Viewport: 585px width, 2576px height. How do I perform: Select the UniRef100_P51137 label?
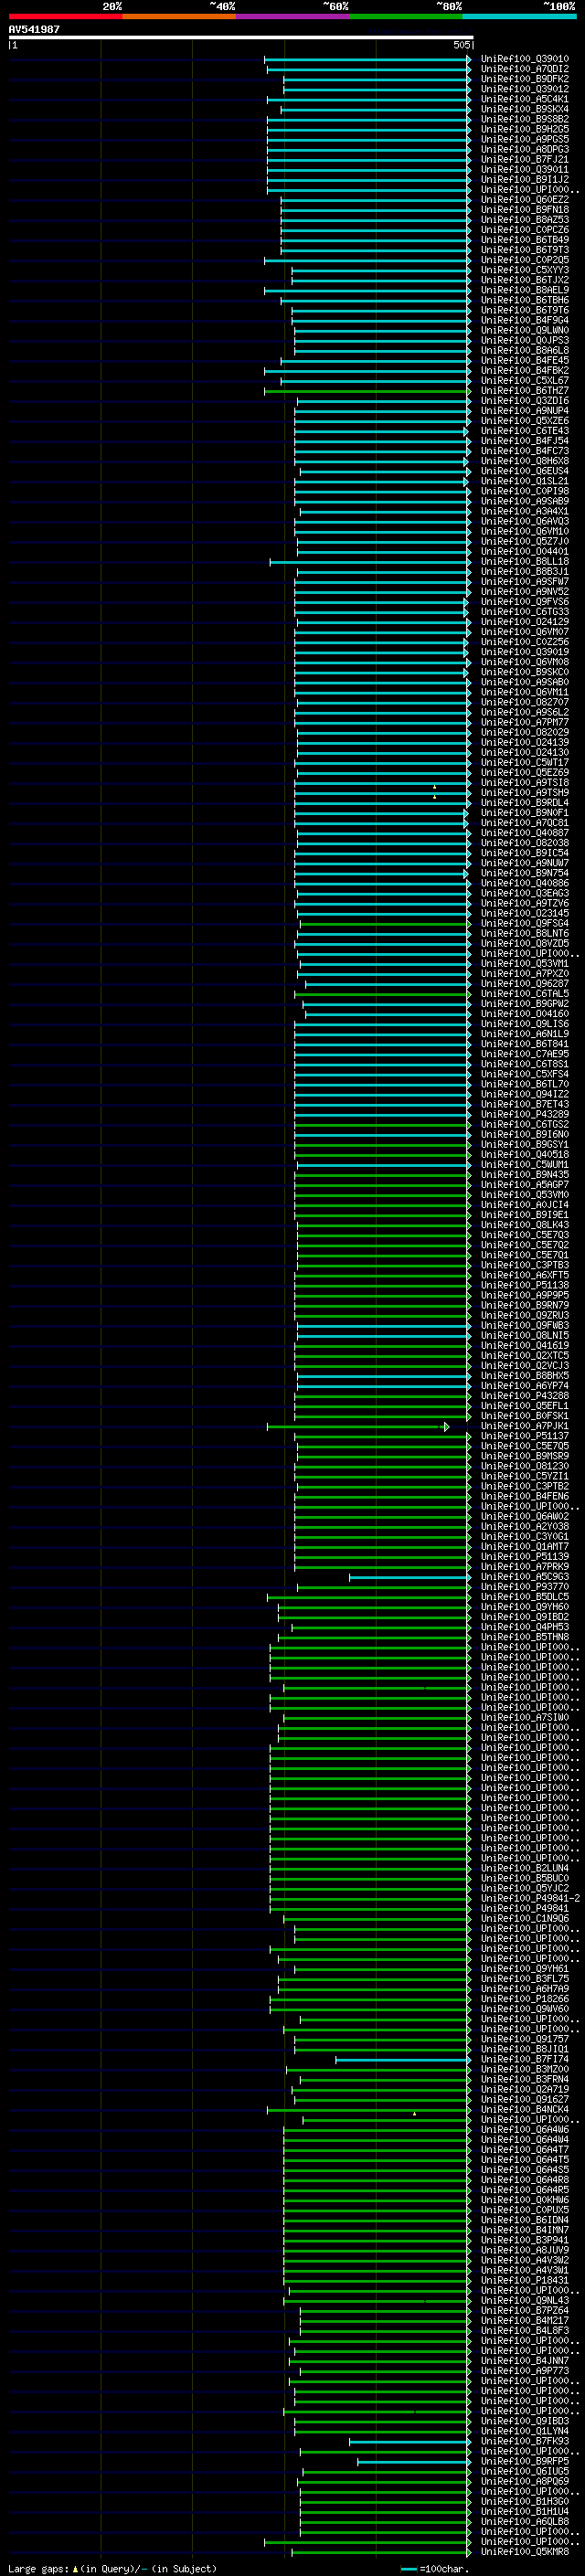click(x=525, y=1436)
